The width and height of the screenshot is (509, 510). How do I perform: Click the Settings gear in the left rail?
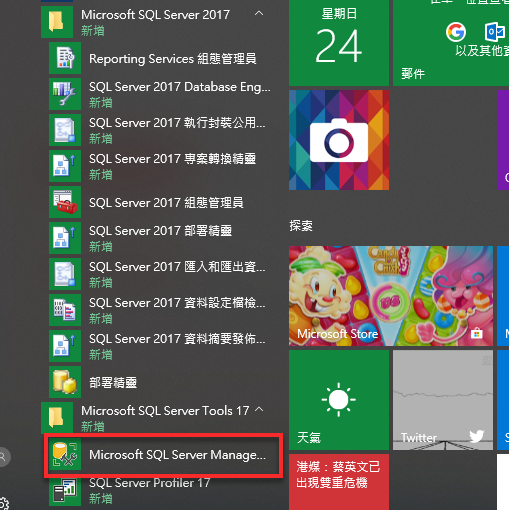point(3,504)
